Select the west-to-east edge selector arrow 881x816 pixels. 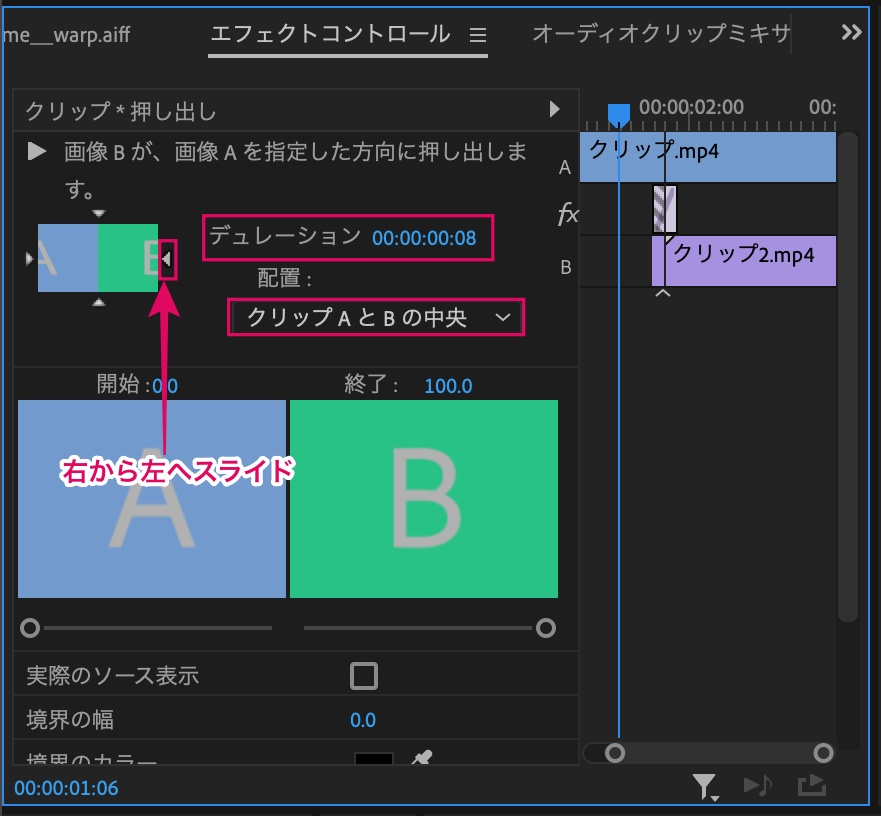tap(30, 259)
